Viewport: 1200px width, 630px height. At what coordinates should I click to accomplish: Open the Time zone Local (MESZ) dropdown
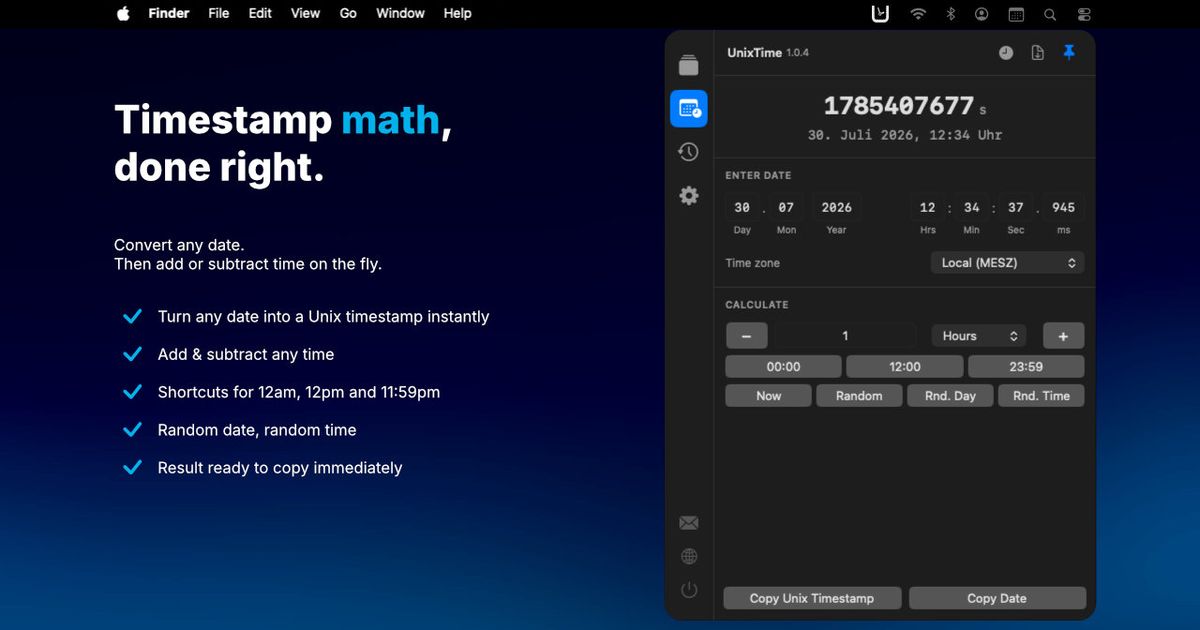tap(1007, 263)
